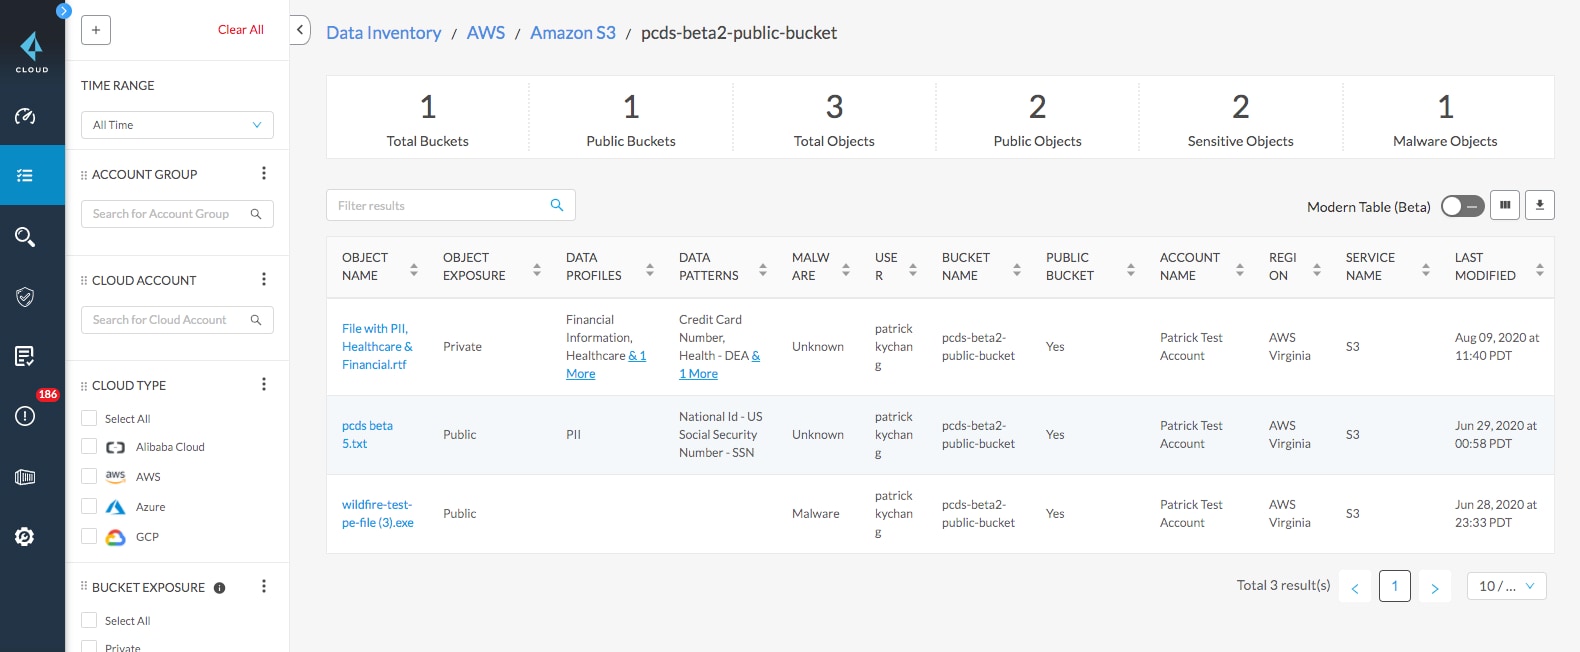This screenshot has height=652, width=1580.
Task: Toggle Modern Table (Beta) switch
Action: 1462,206
